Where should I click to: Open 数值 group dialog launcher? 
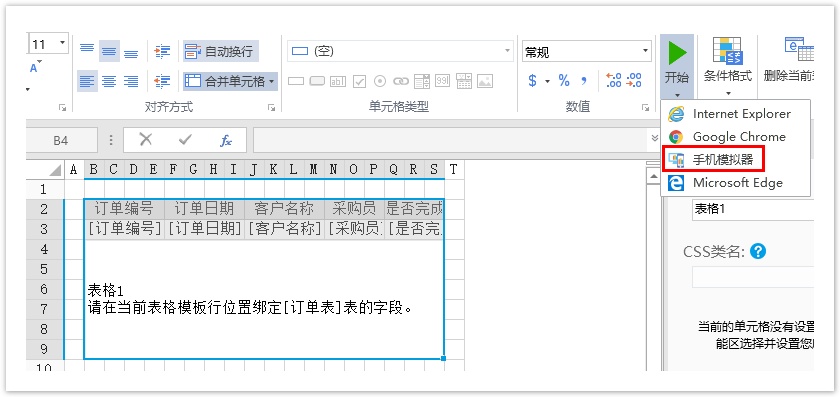coord(645,108)
